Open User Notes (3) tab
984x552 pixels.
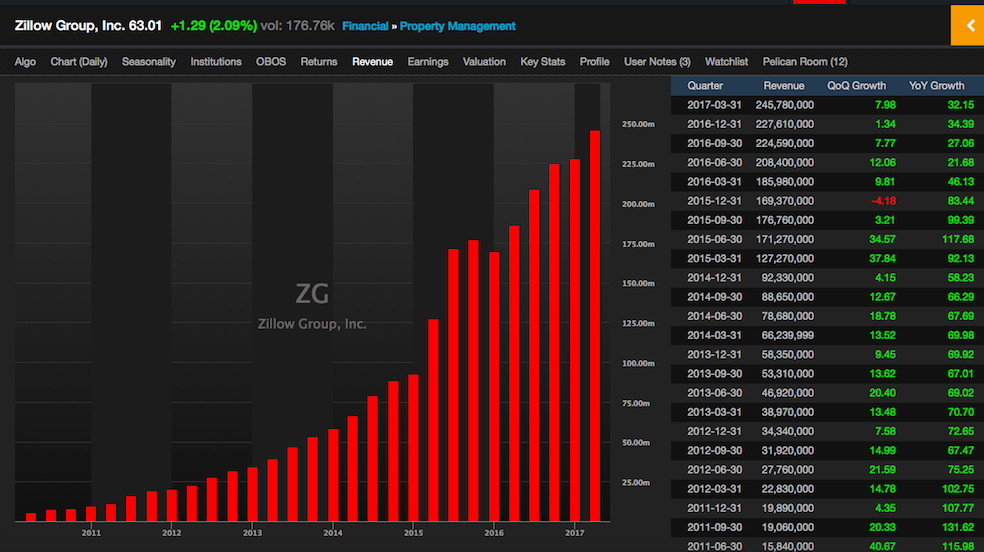pyautogui.click(x=657, y=61)
